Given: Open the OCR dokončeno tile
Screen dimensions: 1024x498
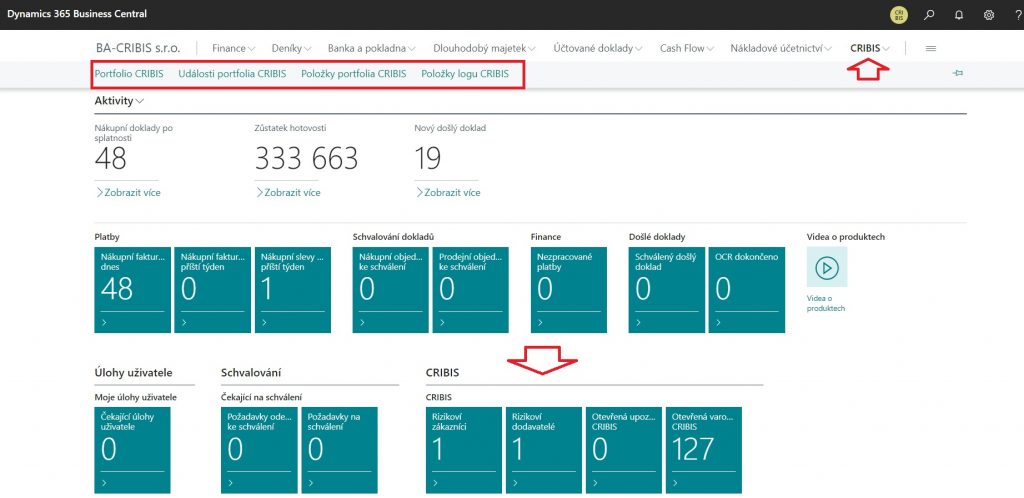Looking at the screenshot, I should (x=747, y=290).
